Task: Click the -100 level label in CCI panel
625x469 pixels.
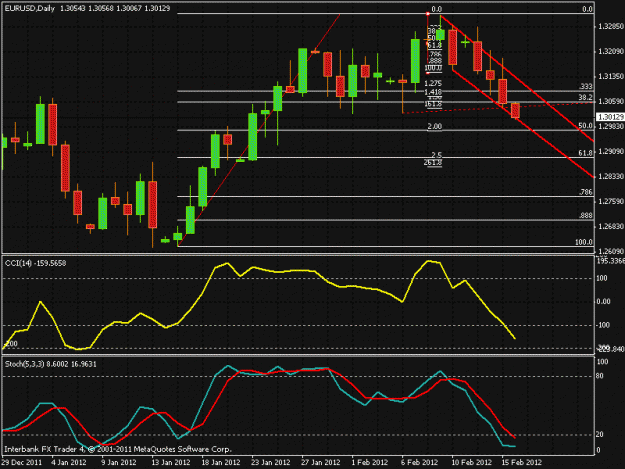Action: click(603, 325)
